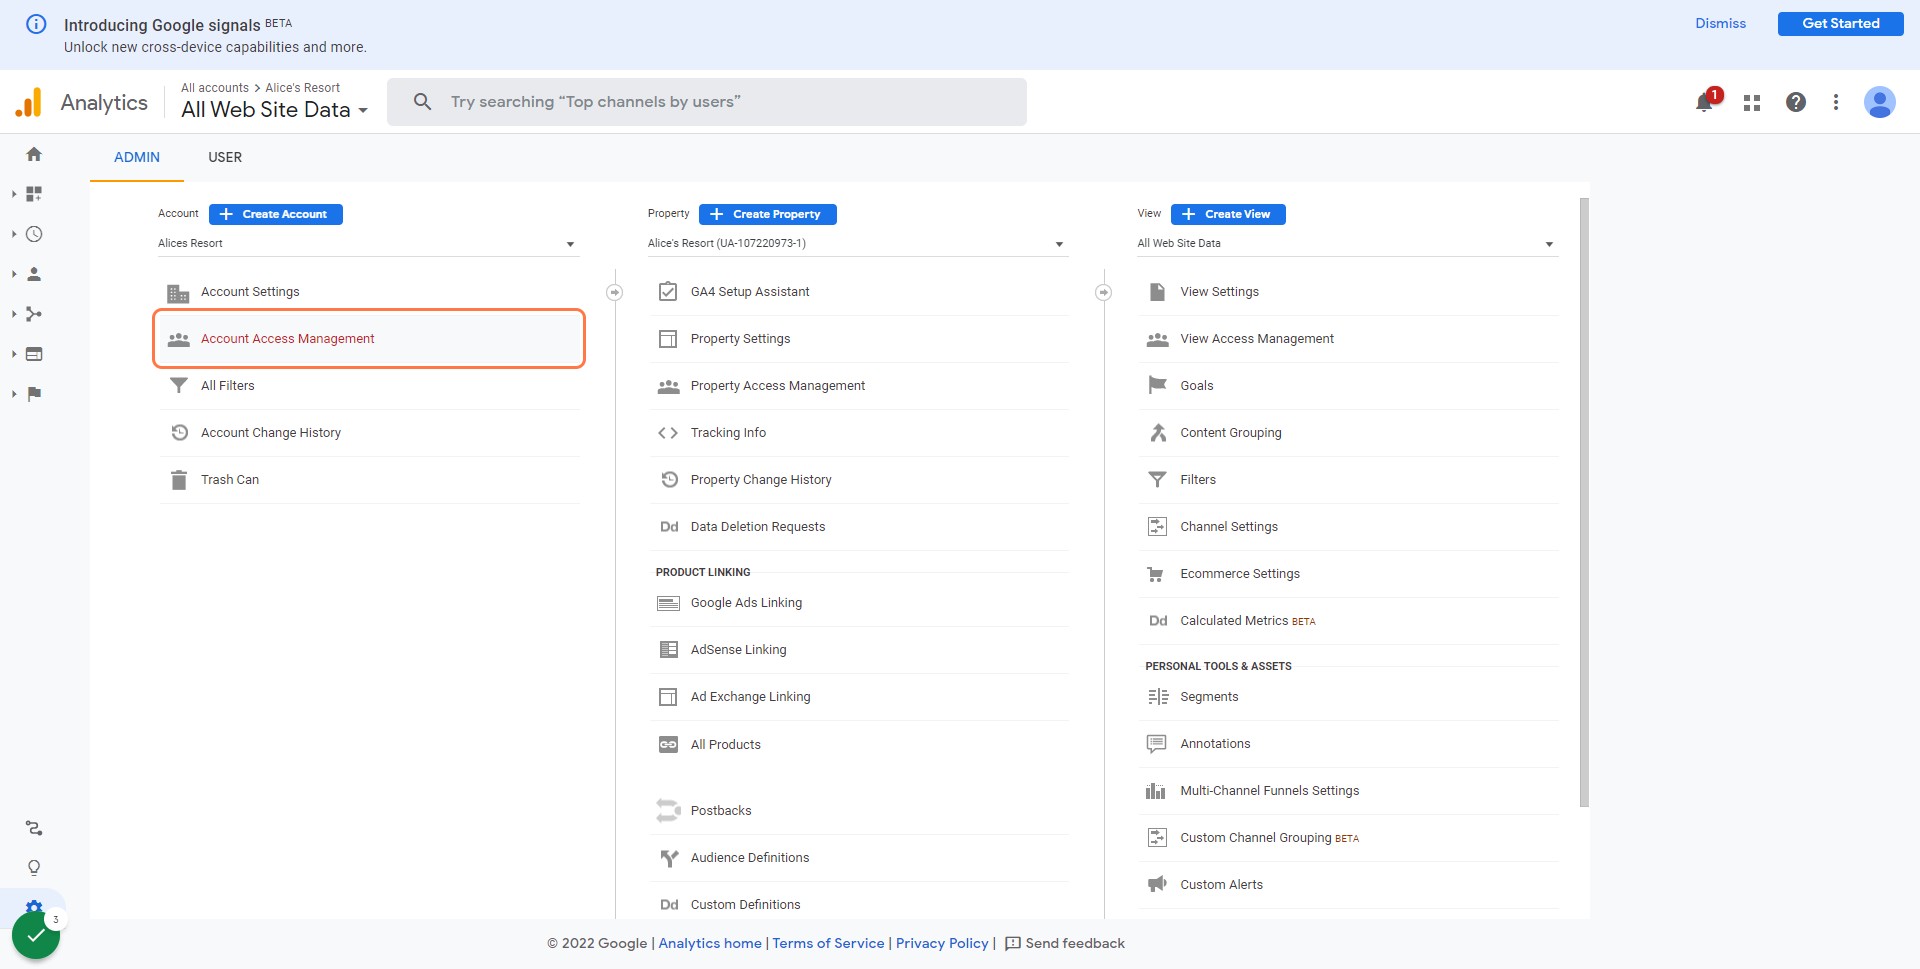Open the Google apps grid icon

[x=1752, y=102]
